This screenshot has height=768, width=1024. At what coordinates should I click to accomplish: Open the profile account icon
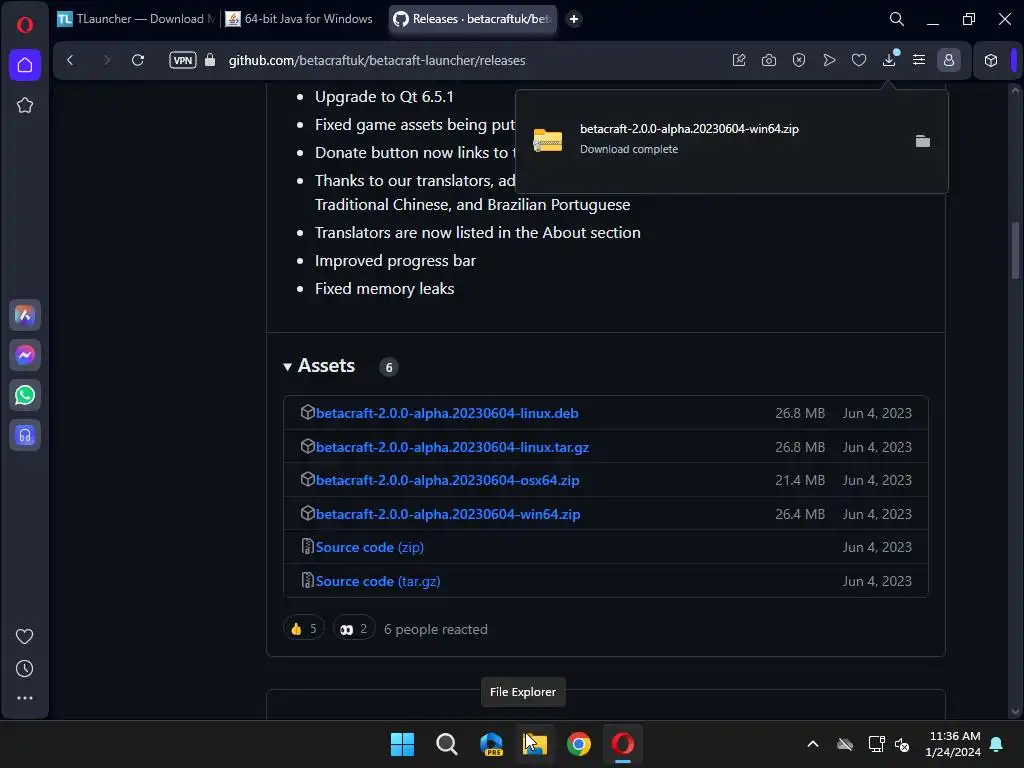(x=949, y=60)
